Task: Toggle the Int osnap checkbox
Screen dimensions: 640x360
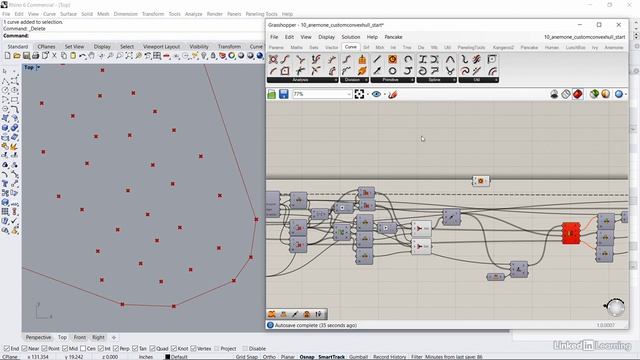Action: pyautogui.click(x=100, y=349)
